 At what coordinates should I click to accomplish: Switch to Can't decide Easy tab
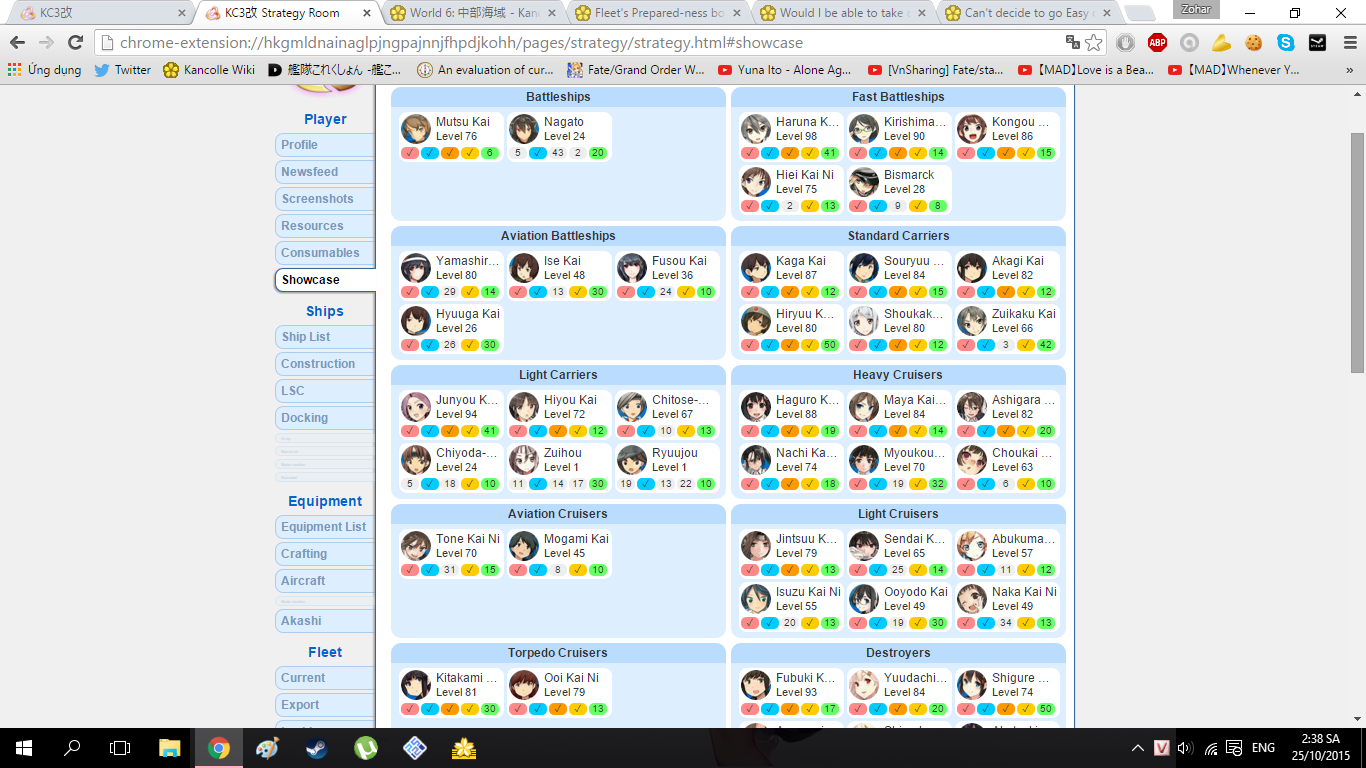(1030, 13)
